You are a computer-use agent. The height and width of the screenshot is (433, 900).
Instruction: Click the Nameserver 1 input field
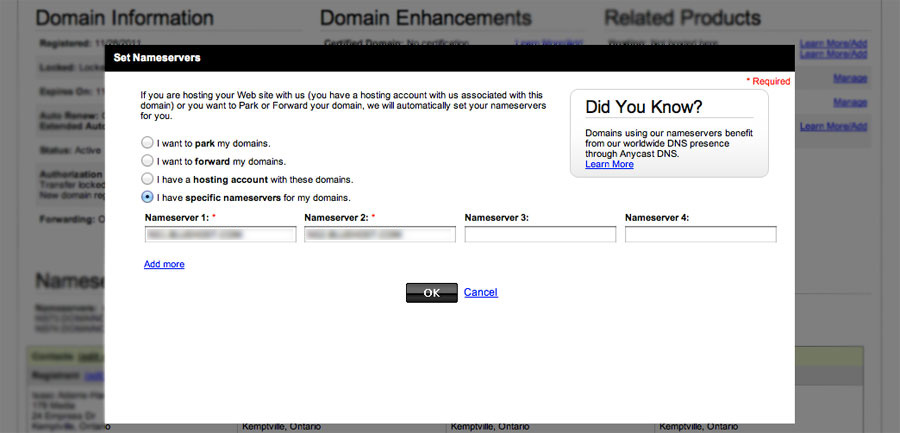click(221, 234)
